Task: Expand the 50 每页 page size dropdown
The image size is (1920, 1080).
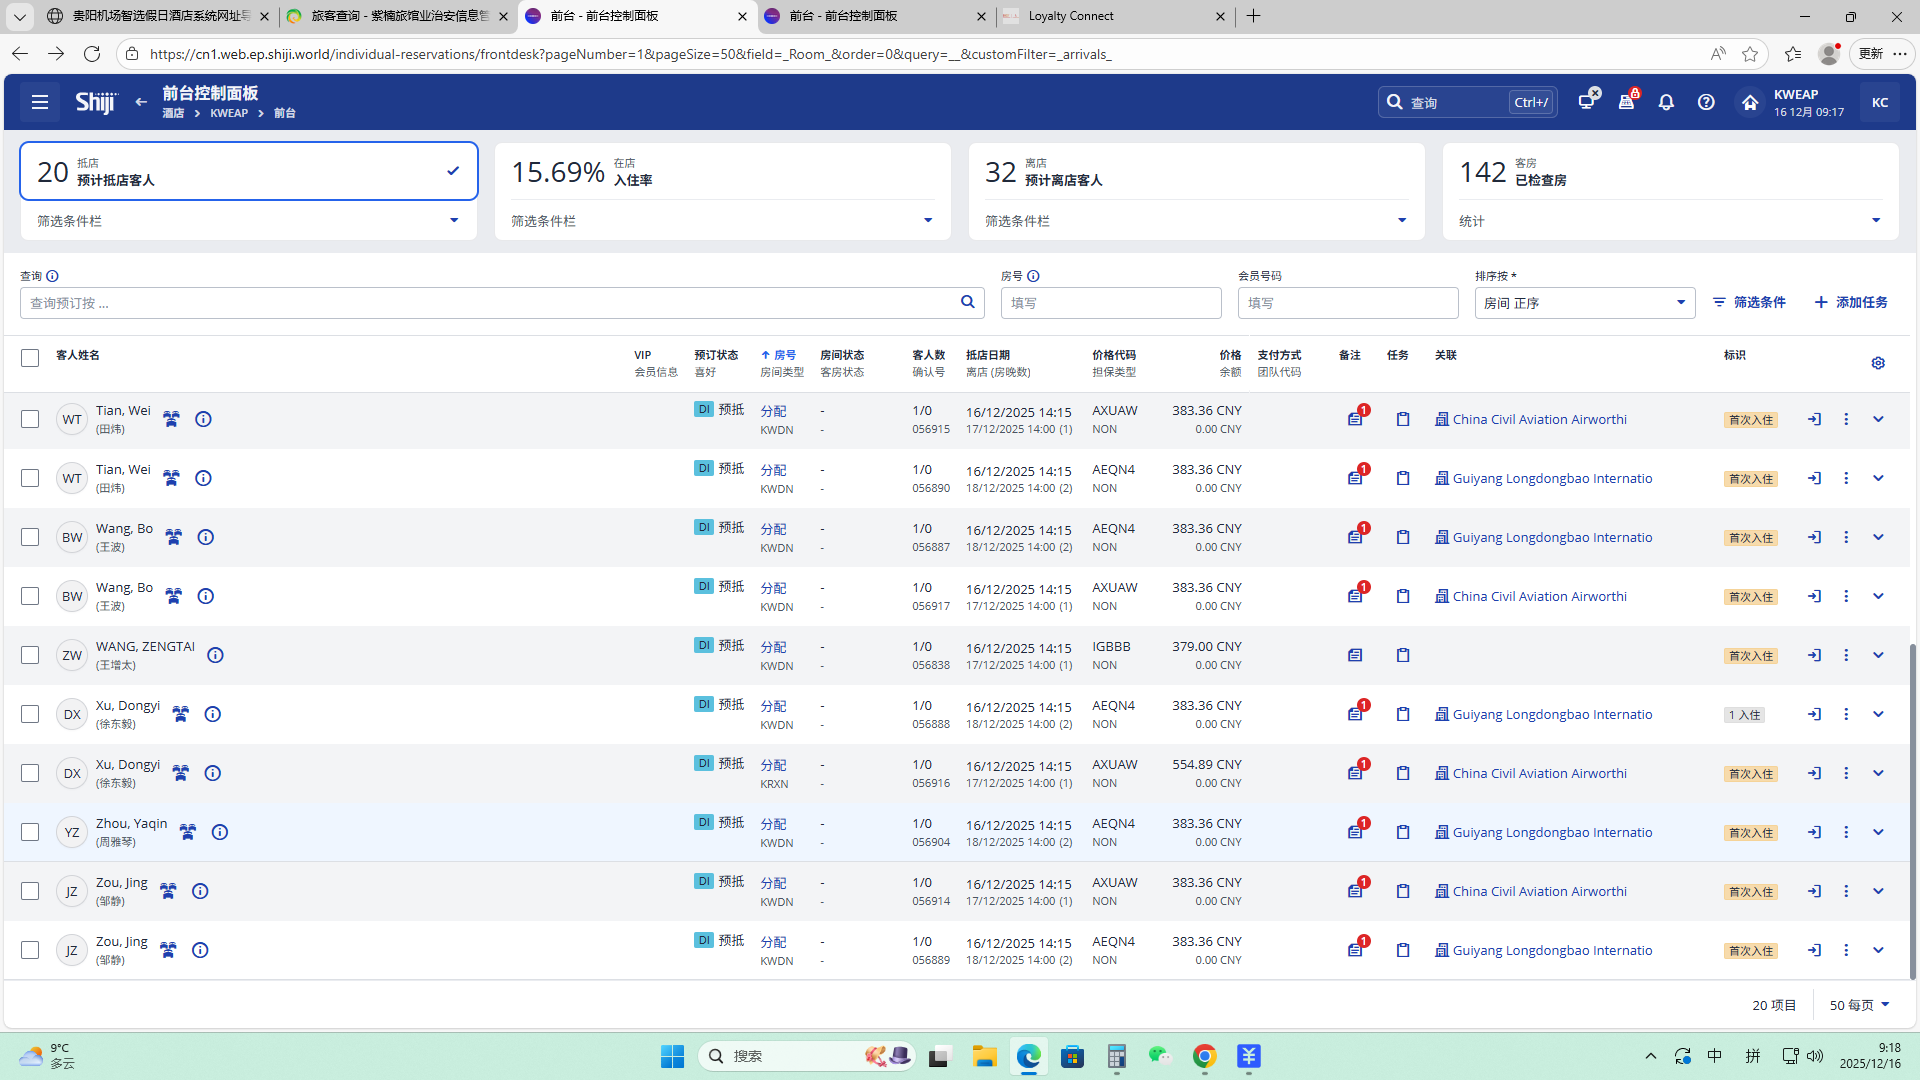Action: tap(1860, 1005)
